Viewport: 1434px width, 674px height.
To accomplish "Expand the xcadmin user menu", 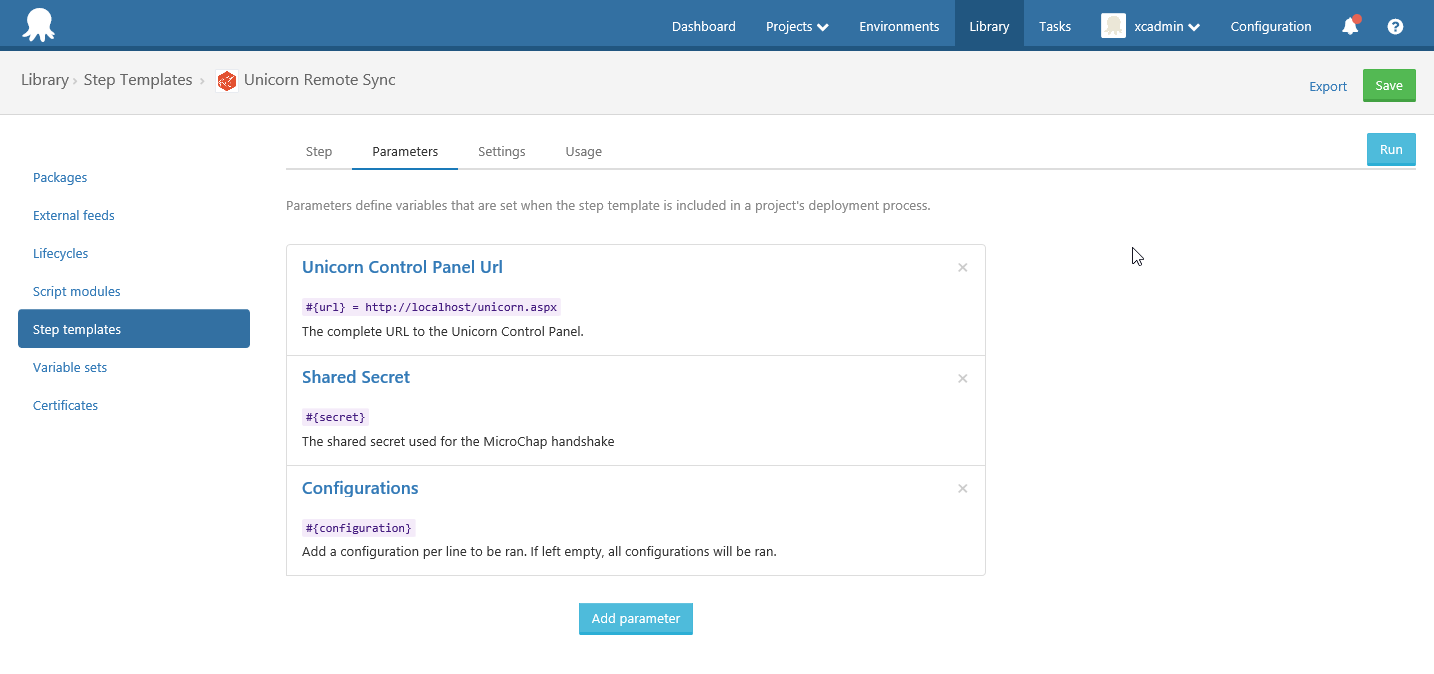I will point(1166,27).
